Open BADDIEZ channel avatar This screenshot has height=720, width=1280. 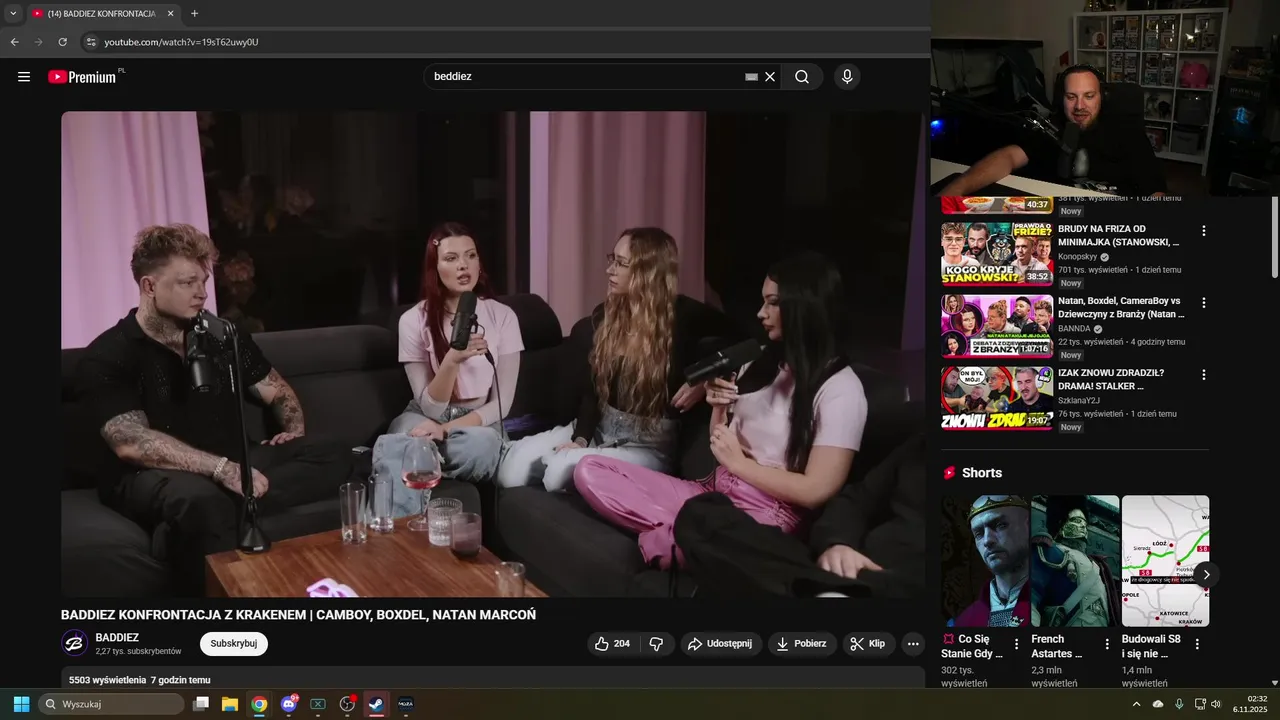pyautogui.click(x=74, y=643)
